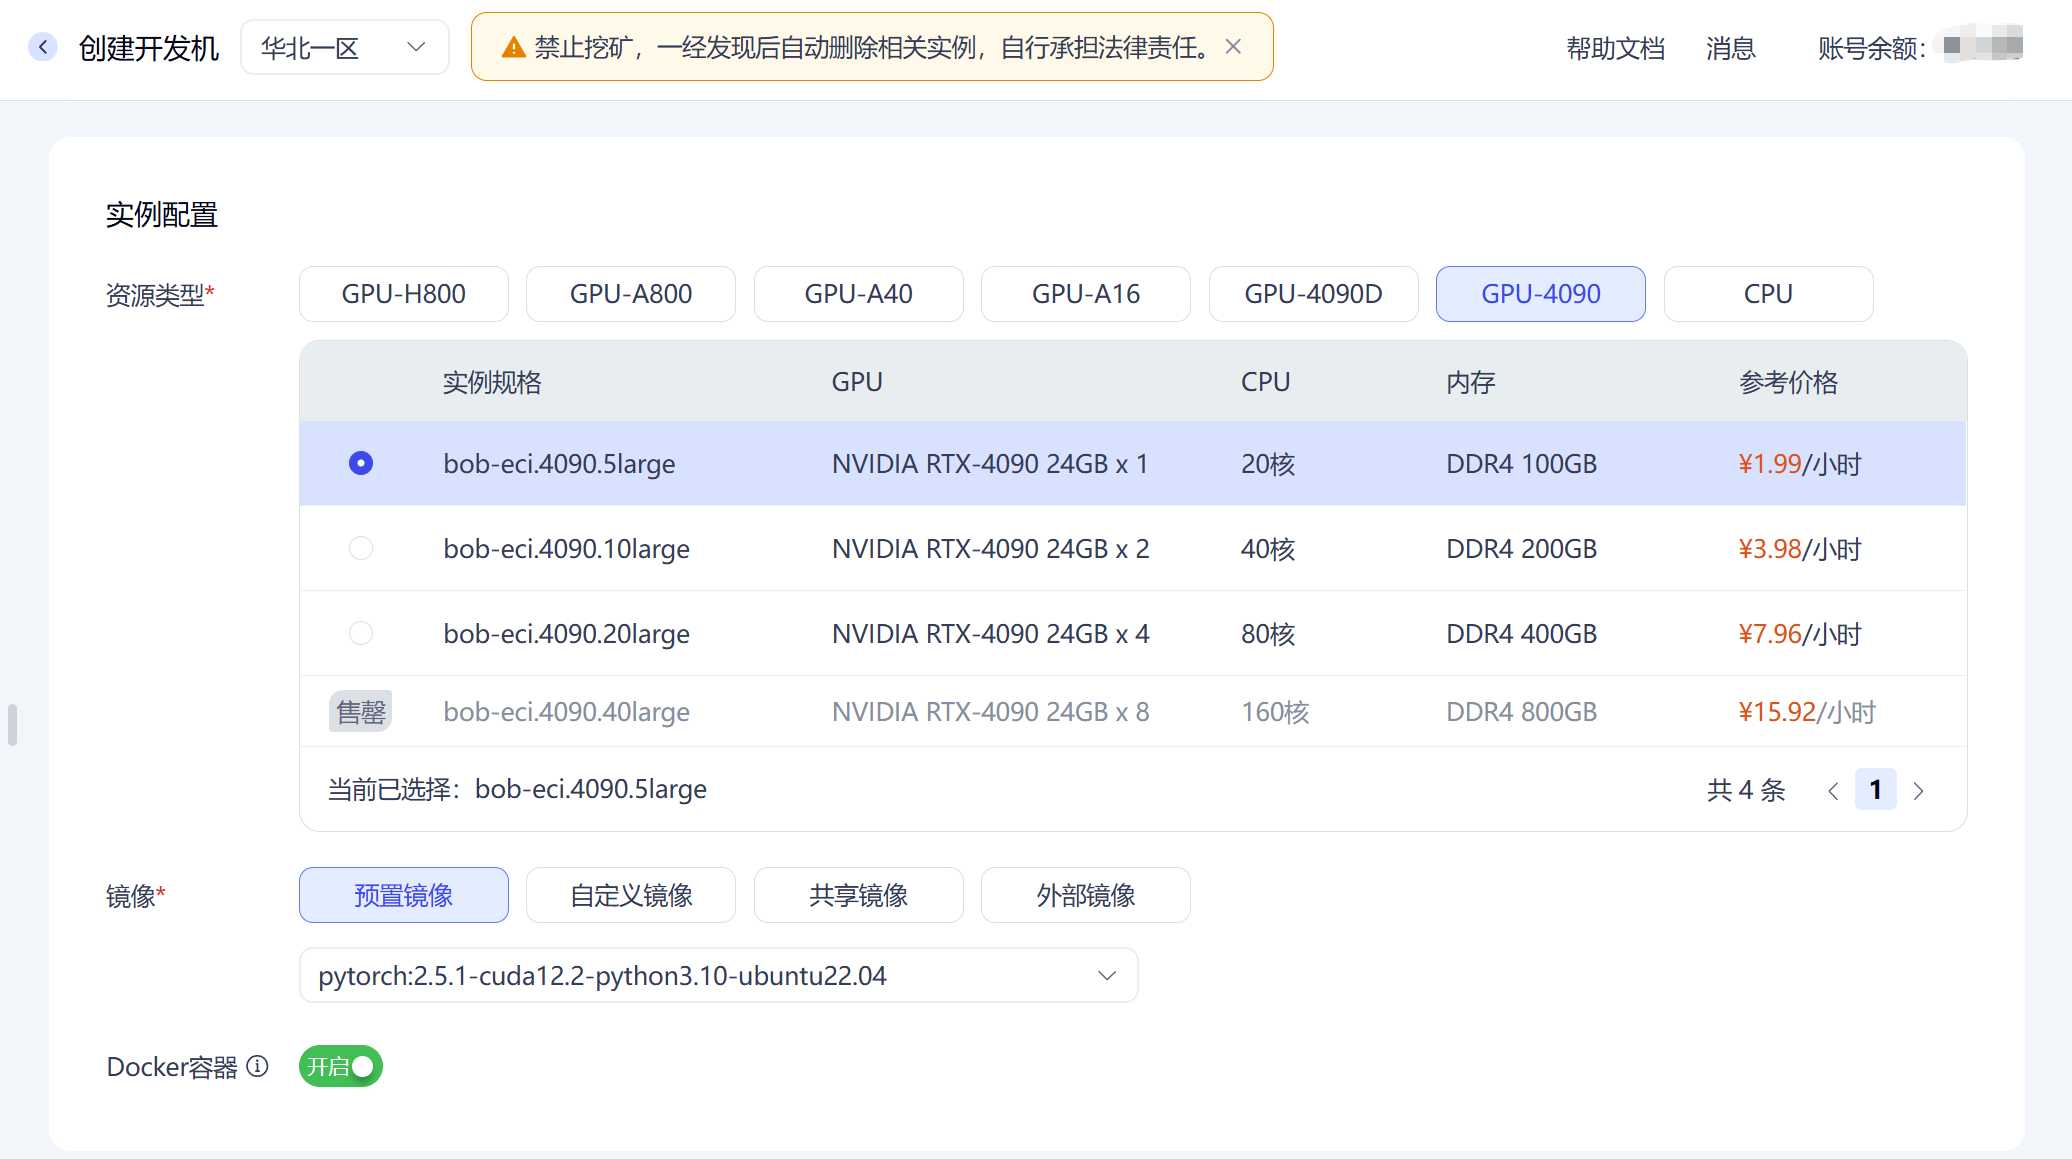This screenshot has width=2072, height=1159.
Task: Select the bob-eci.4090.10large radio button
Action: coord(360,548)
